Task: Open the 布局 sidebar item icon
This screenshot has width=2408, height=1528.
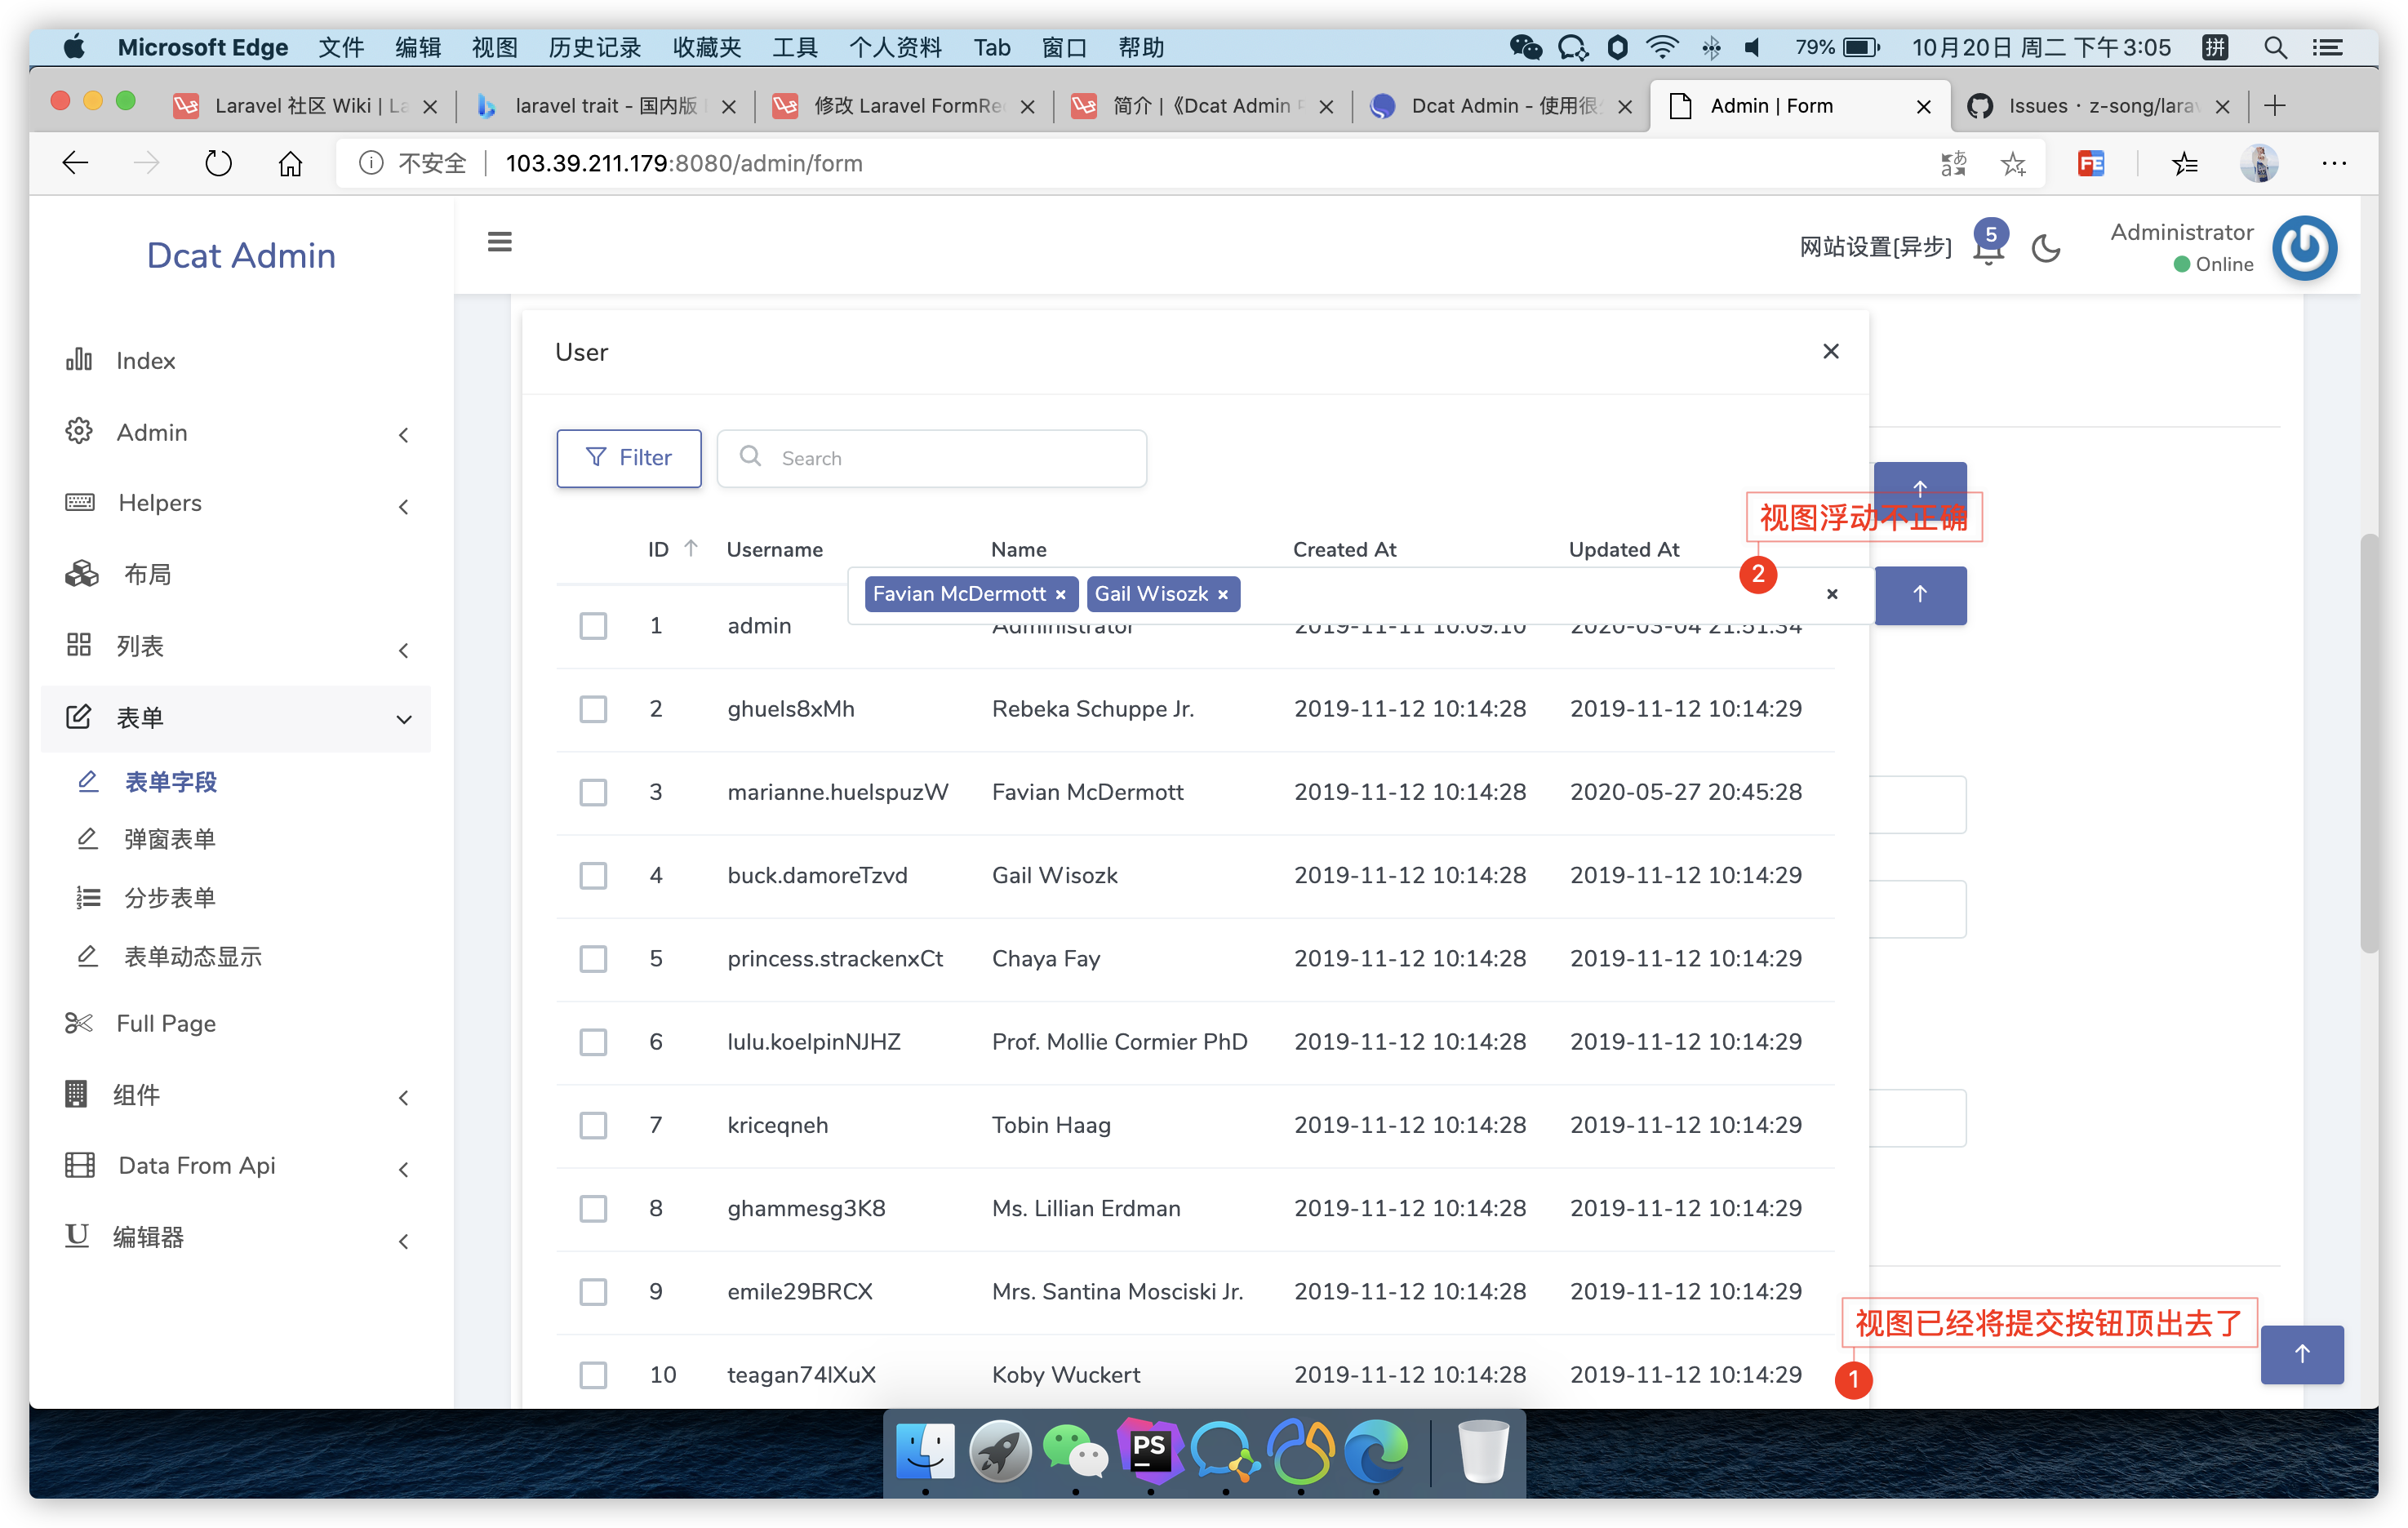Action: [x=79, y=574]
